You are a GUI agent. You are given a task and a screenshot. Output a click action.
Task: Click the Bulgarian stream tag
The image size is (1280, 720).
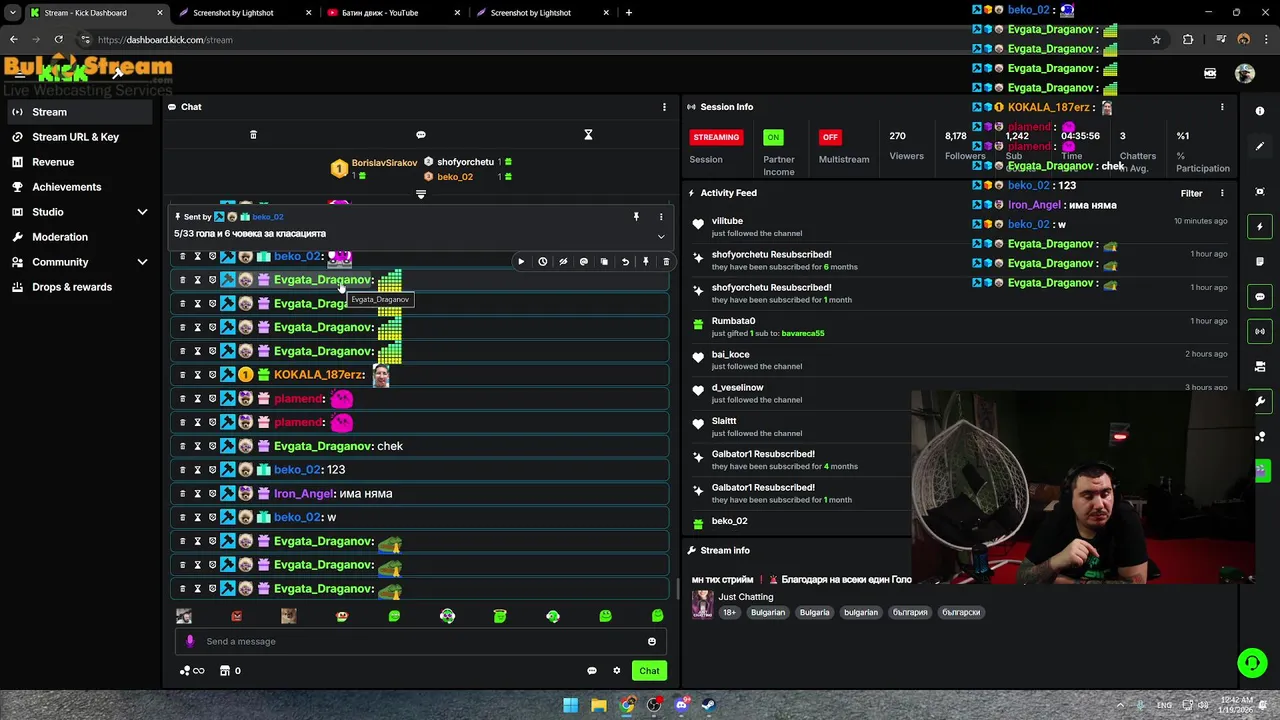(x=768, y=612)
